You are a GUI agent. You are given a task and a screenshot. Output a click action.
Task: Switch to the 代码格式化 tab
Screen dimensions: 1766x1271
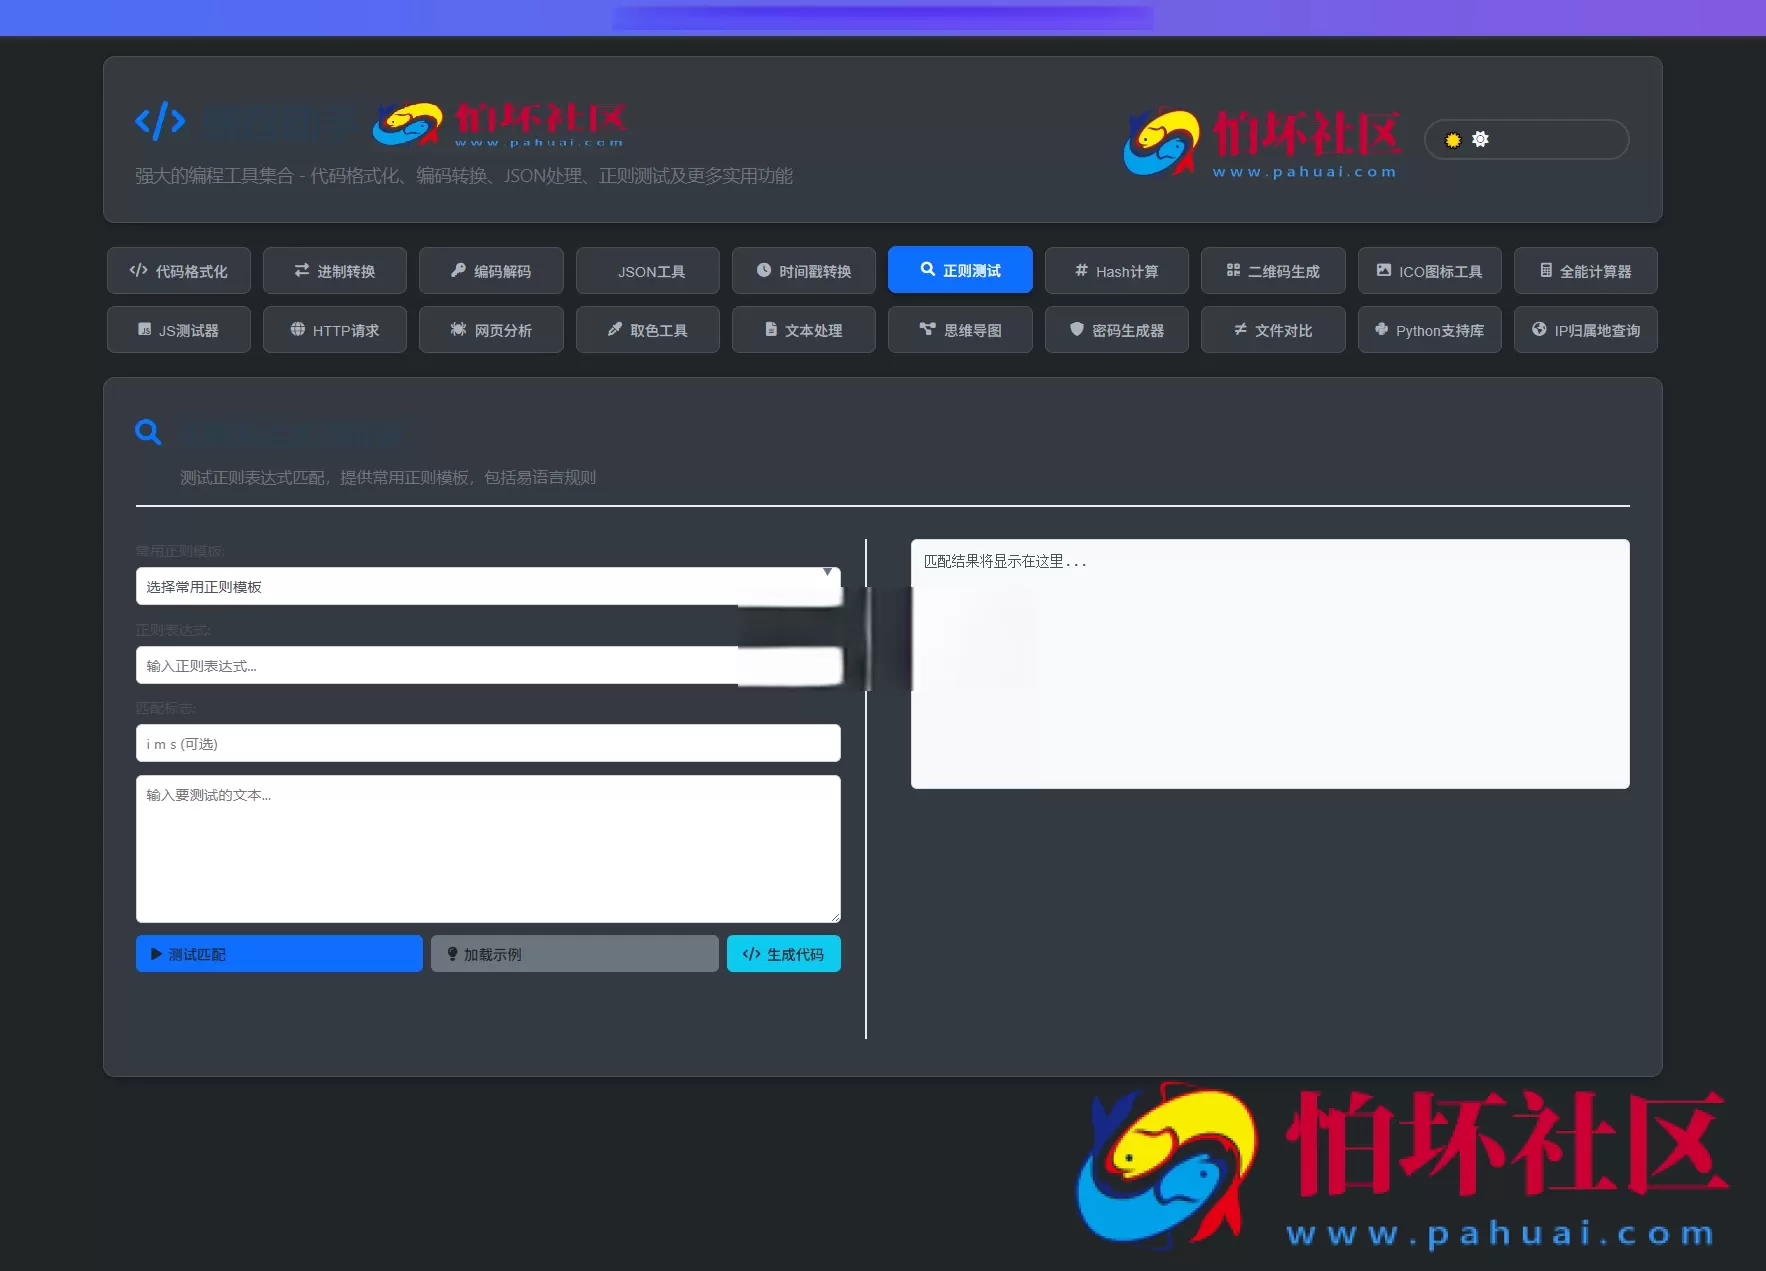(x=178, y=270)
